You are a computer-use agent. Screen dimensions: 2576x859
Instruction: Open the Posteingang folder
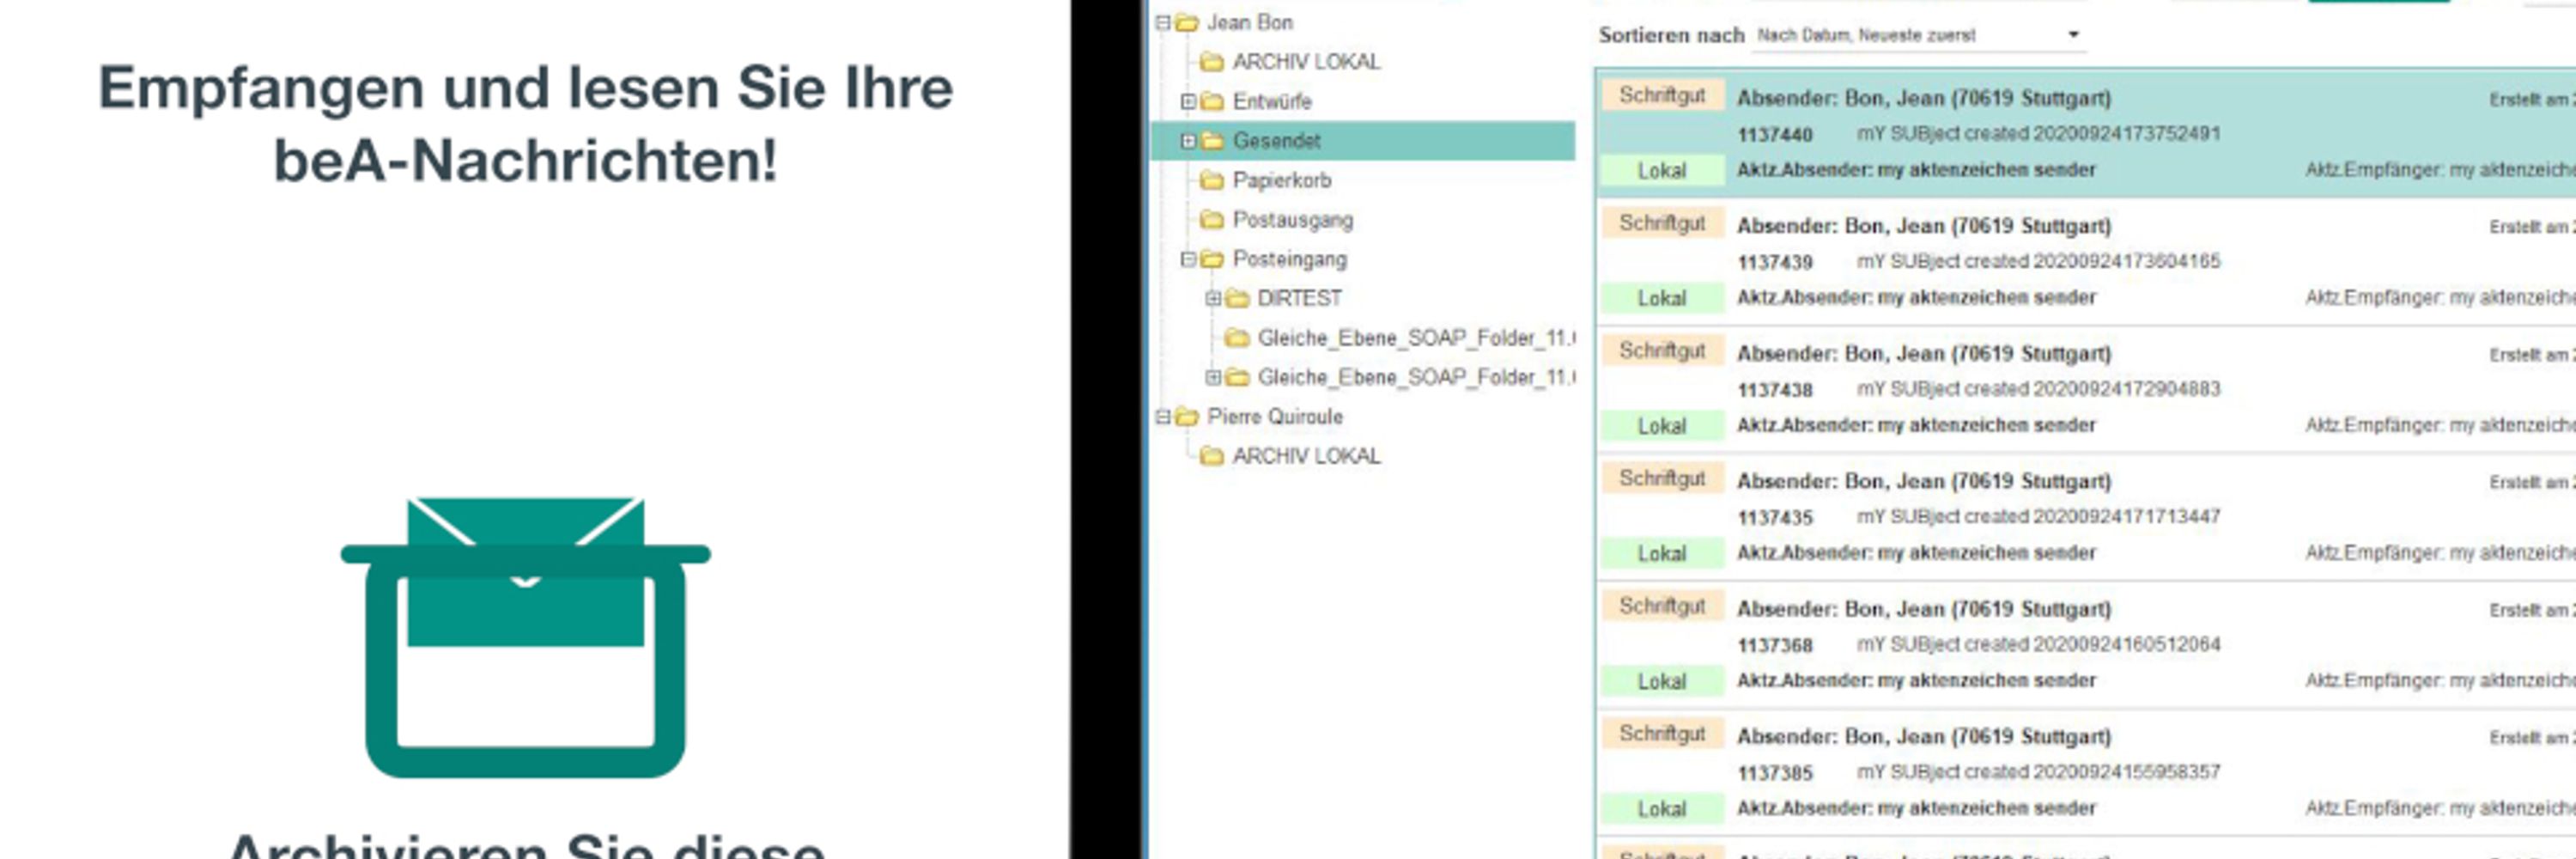(x=1289, y=259)
